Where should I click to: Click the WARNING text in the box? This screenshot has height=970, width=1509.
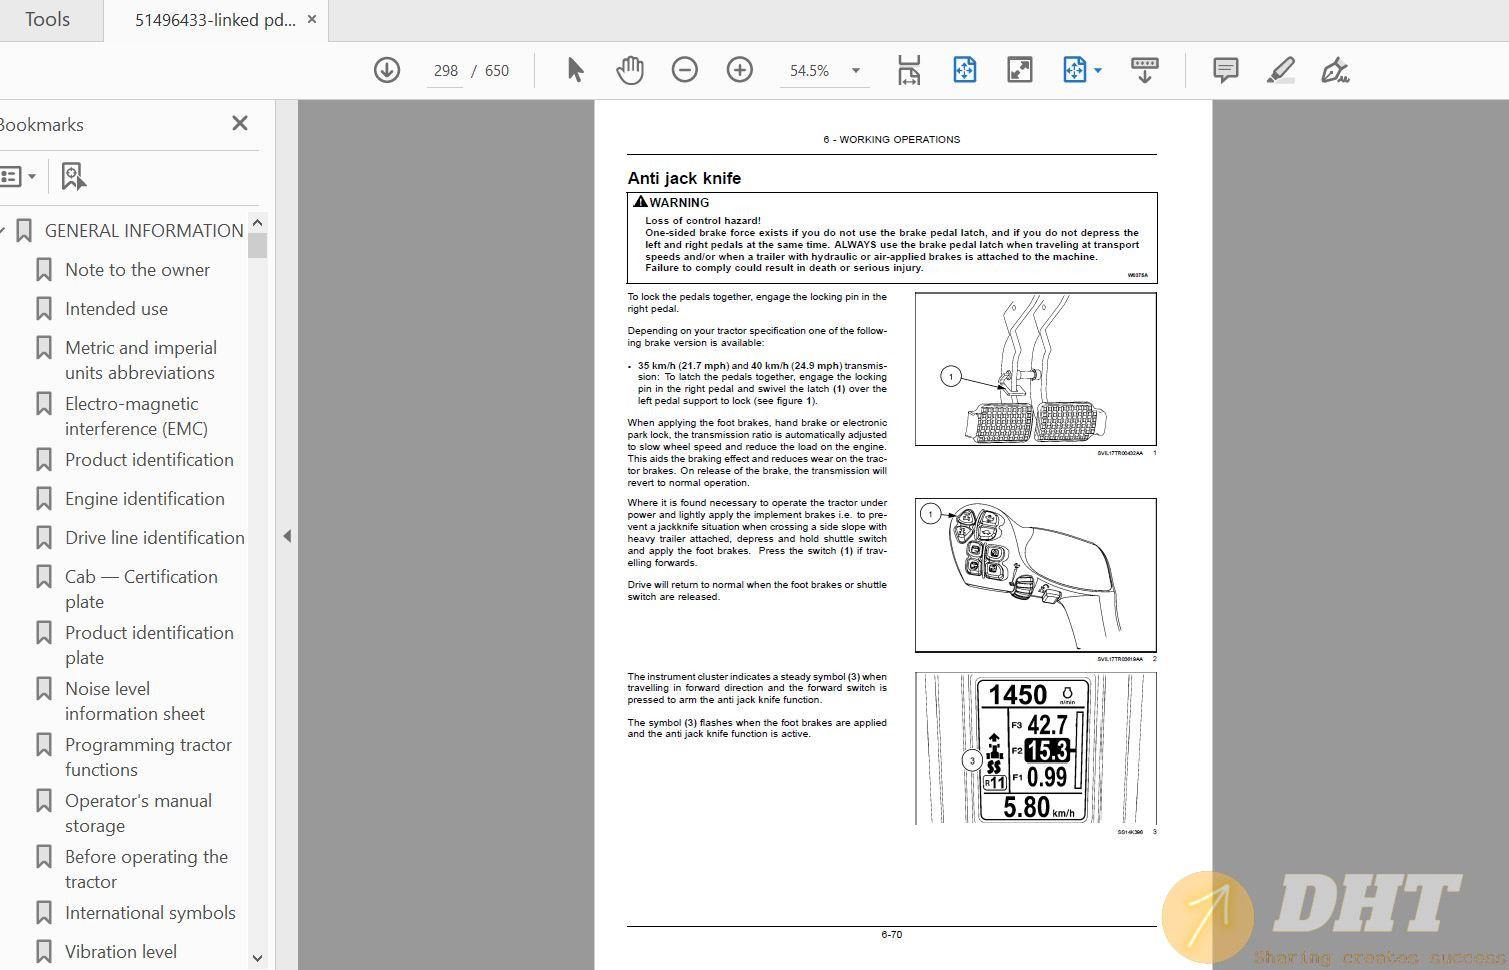coord(679,202)
